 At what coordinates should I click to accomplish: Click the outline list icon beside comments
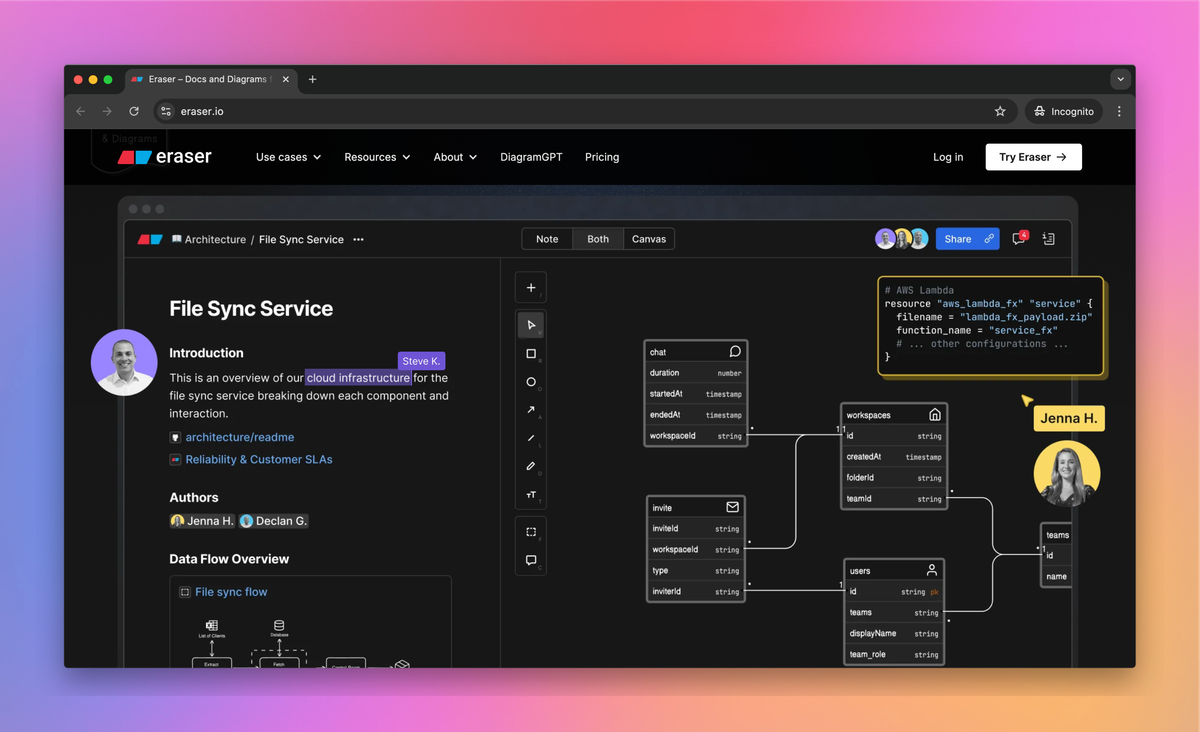tap(1048, 239)
